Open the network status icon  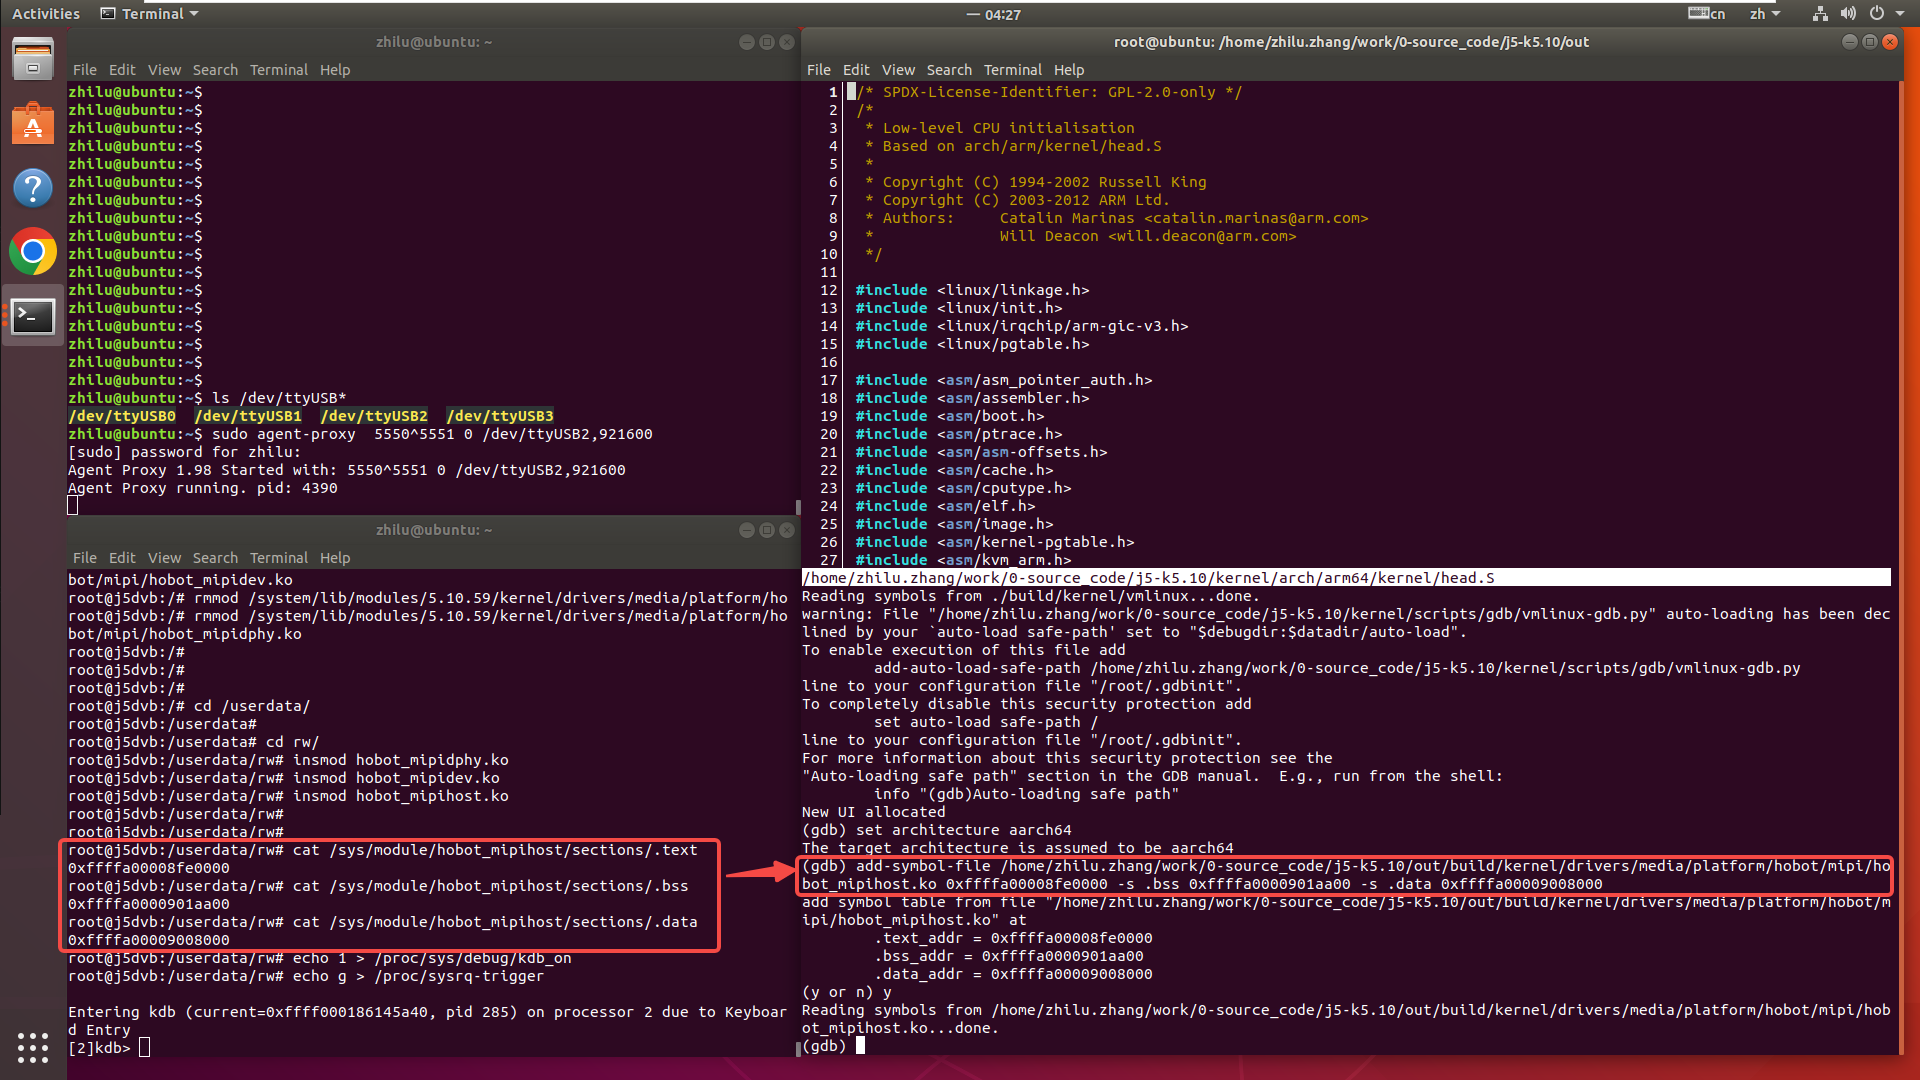coord(1820,14)
